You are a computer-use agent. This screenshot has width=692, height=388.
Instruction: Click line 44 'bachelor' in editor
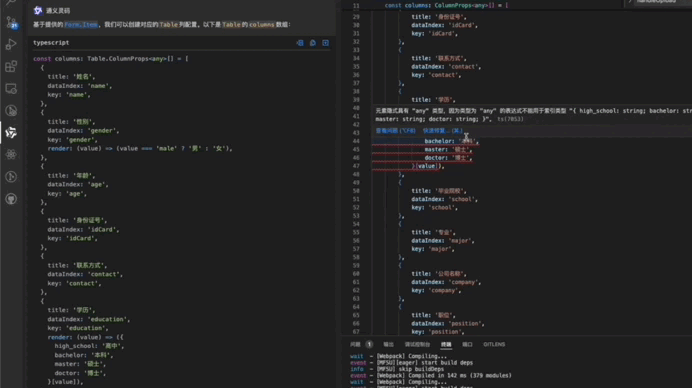(451, 141)
